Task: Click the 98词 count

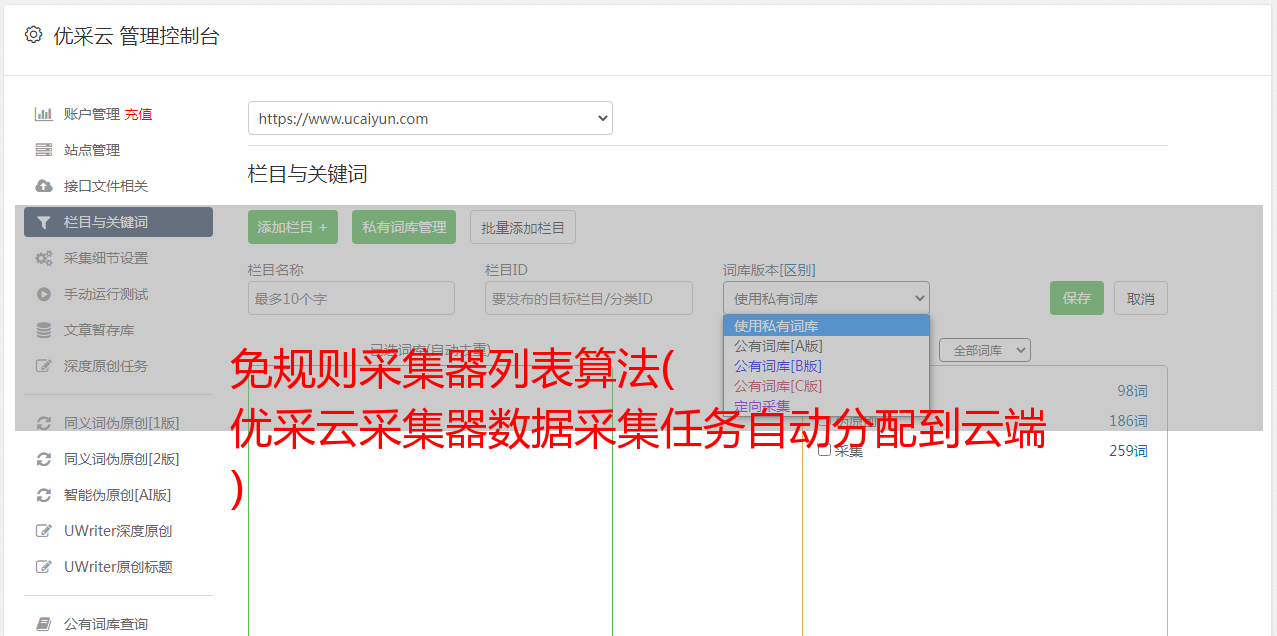Action: (x=1132, y=391)
